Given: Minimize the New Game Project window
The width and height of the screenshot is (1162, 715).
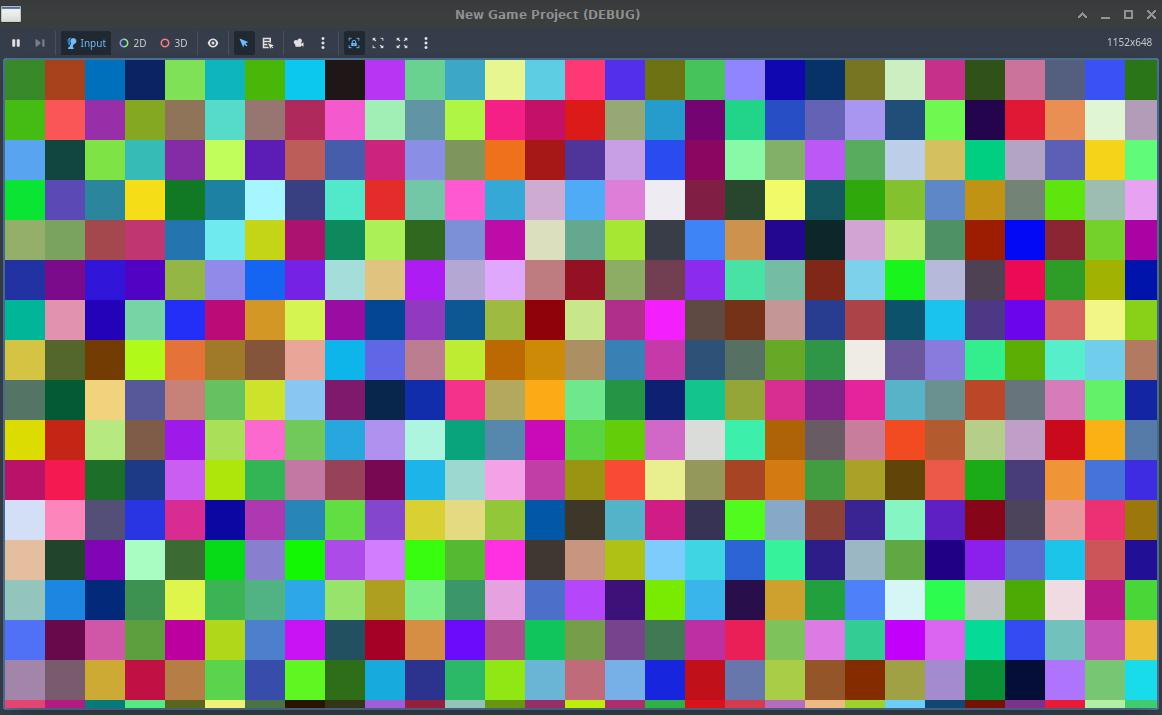Looking at the screenshot, I should point(1105,15).
